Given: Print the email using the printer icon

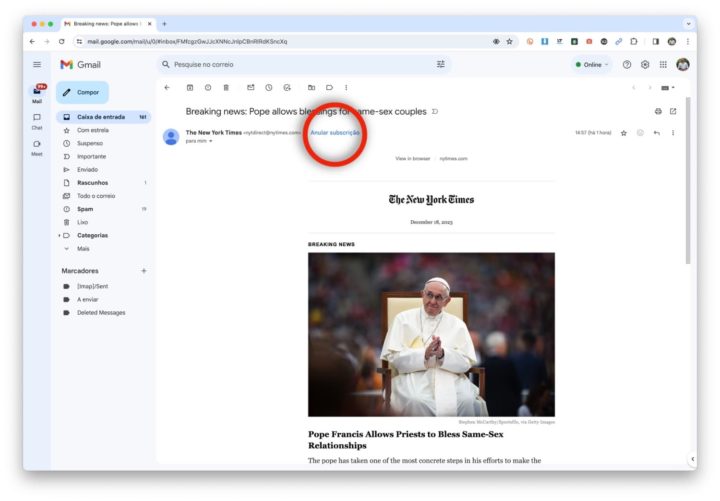Looking at the screenshot, I should [x=658, y=111].
